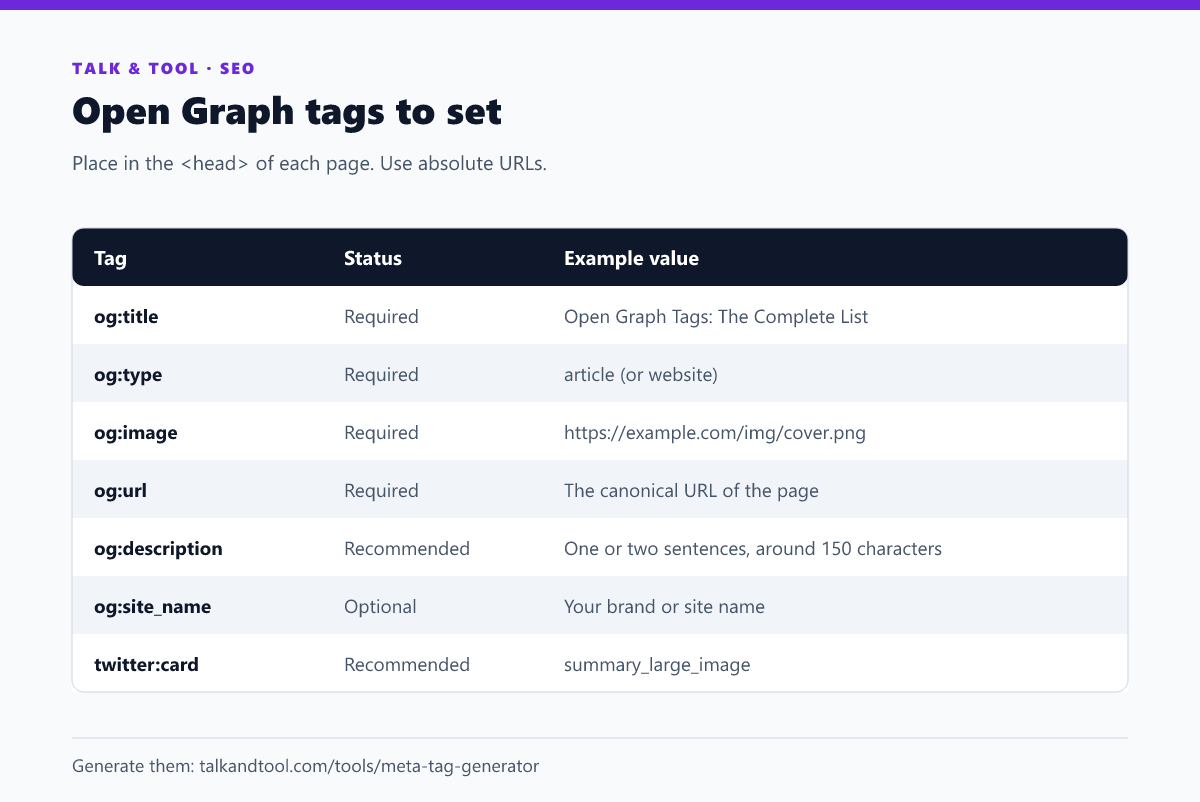Image resolution: width=1200 pixels, height=802 pixels.
Task: Click the 'Tag' column header
Action: pos(110,258)
